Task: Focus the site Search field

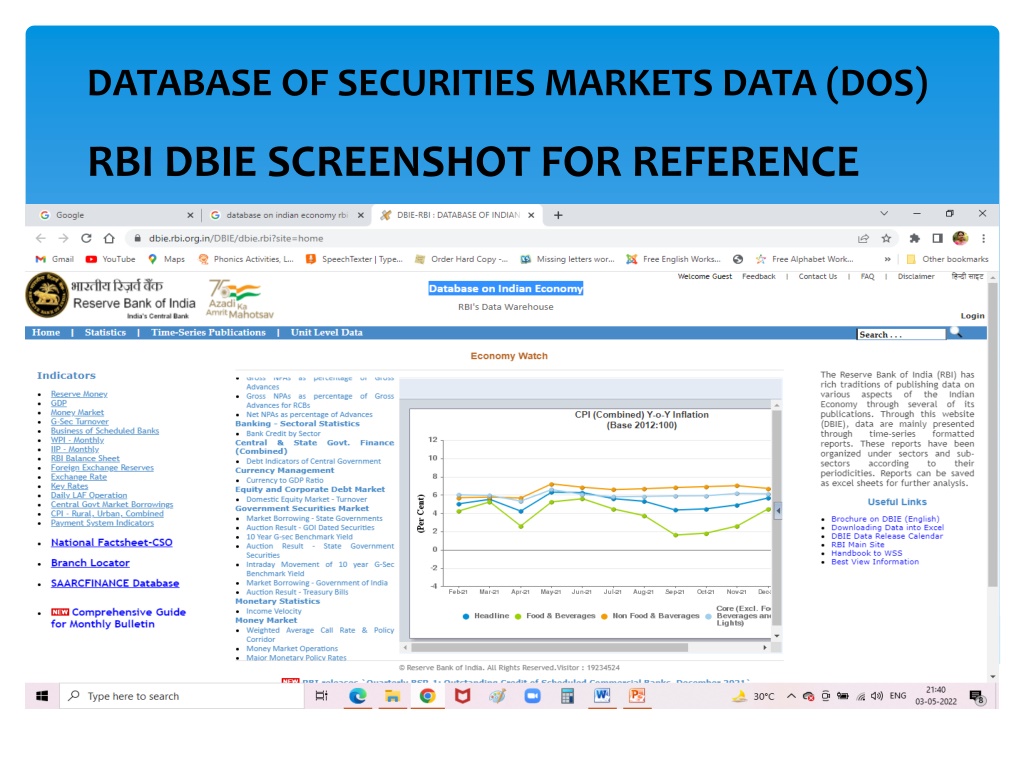Action: click(x=901, y=334)
